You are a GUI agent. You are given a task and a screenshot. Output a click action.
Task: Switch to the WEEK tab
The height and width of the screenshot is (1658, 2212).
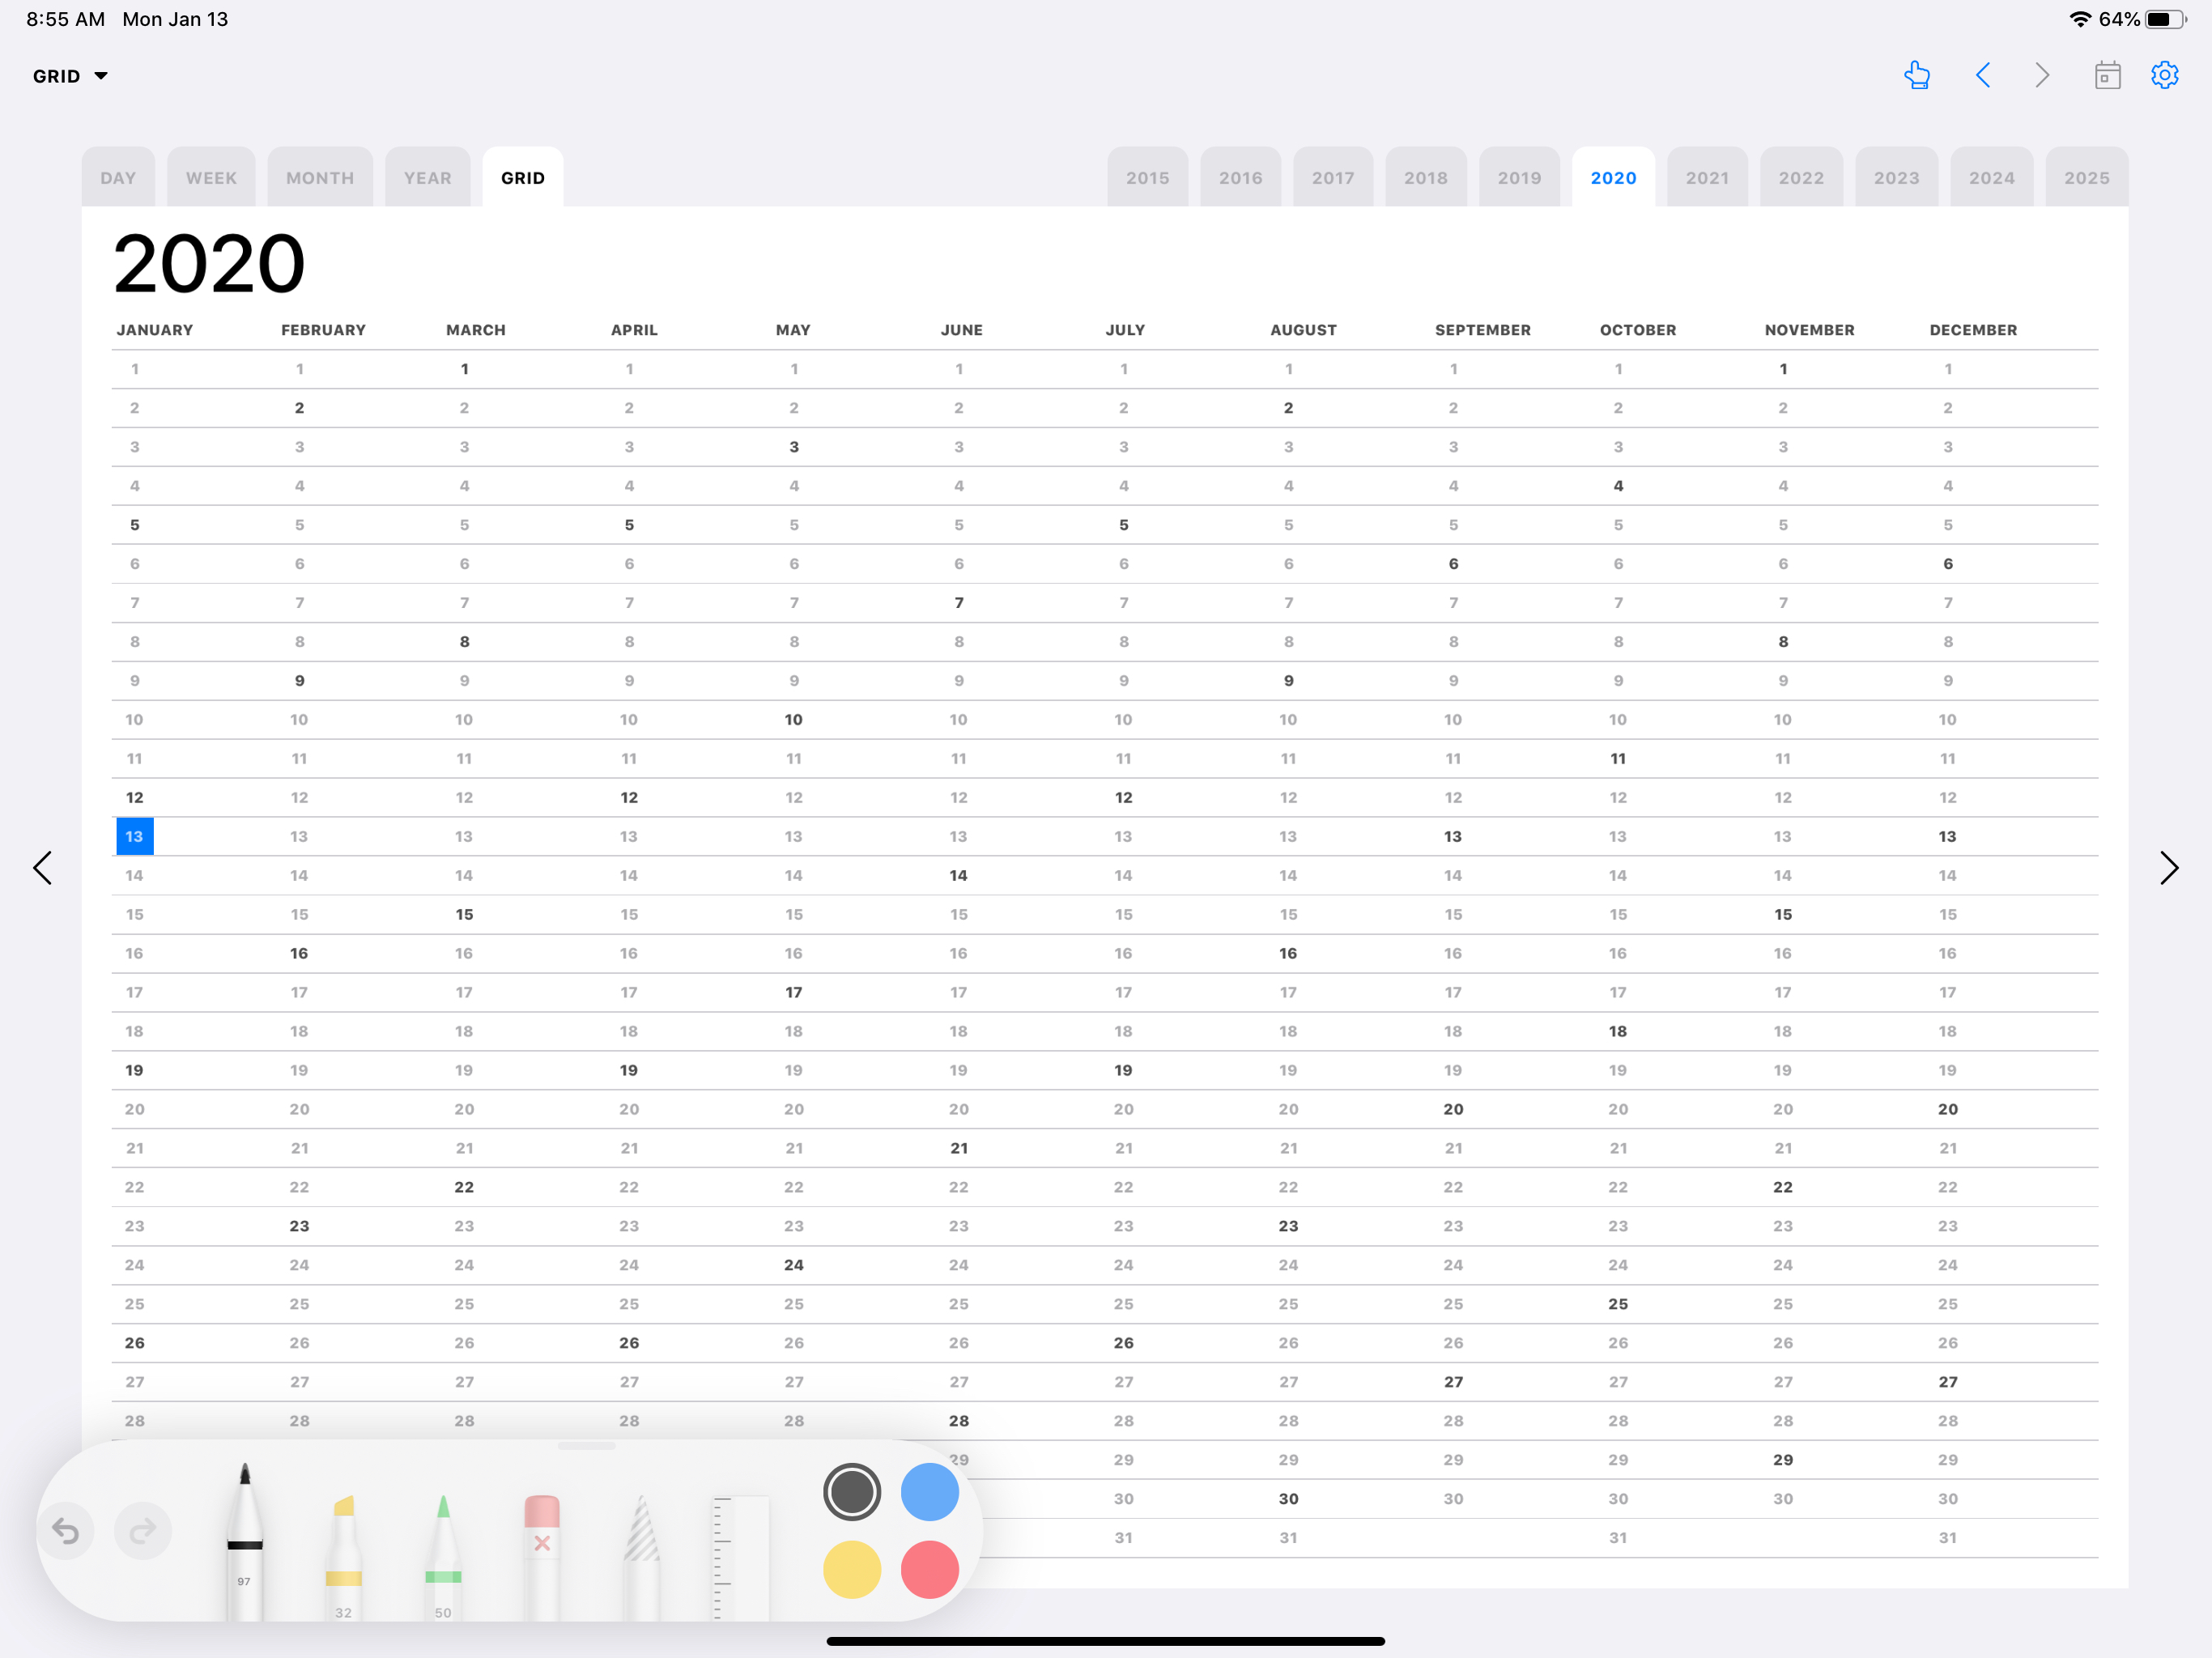pyautogui.click(x=211, y=177)
